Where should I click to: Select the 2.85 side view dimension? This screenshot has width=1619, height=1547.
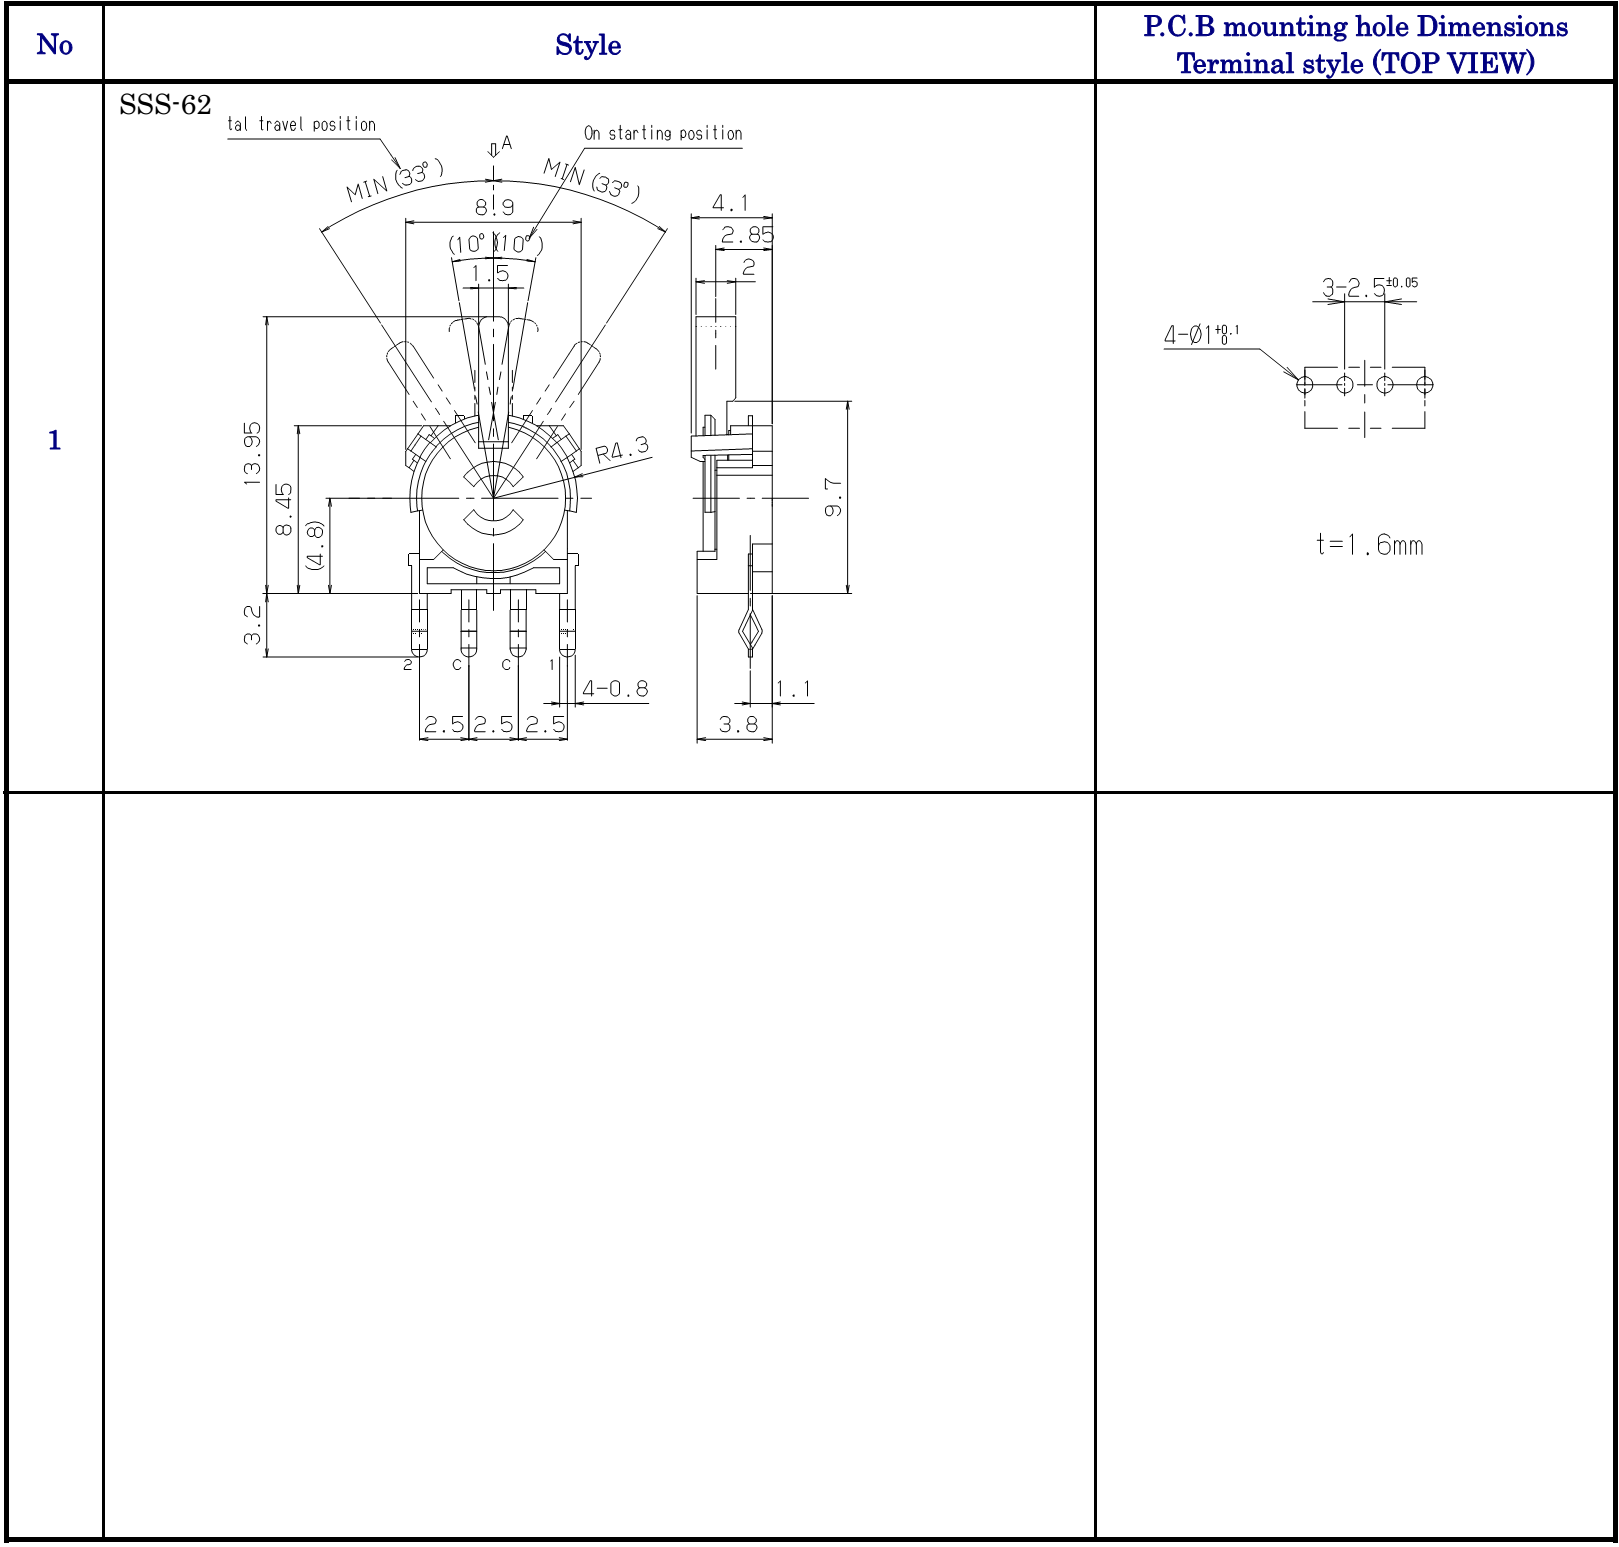click(747, 236)
